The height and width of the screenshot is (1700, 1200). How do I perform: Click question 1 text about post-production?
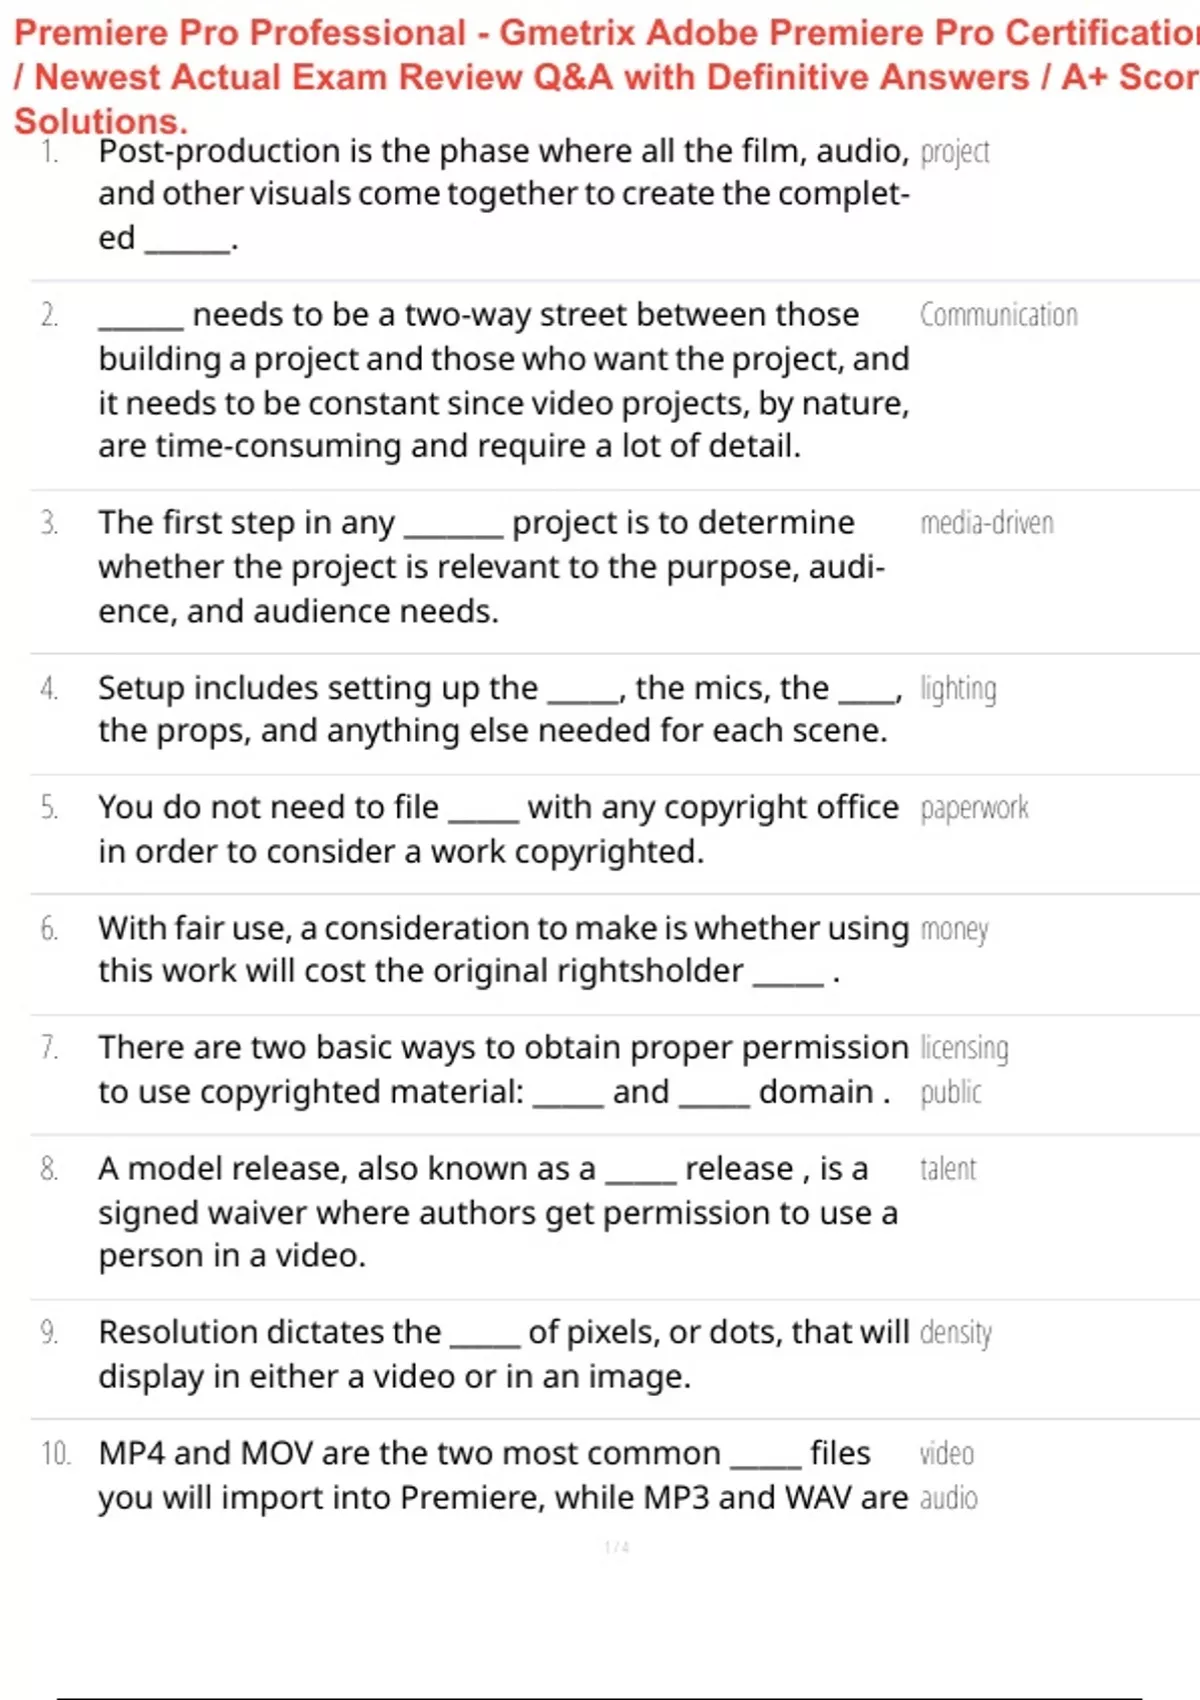[x=504, y=194]
